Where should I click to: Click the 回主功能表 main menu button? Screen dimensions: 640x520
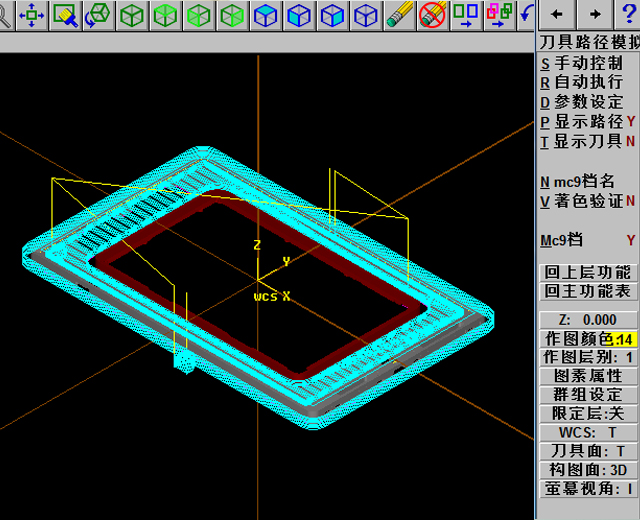(x=588, y=291)
